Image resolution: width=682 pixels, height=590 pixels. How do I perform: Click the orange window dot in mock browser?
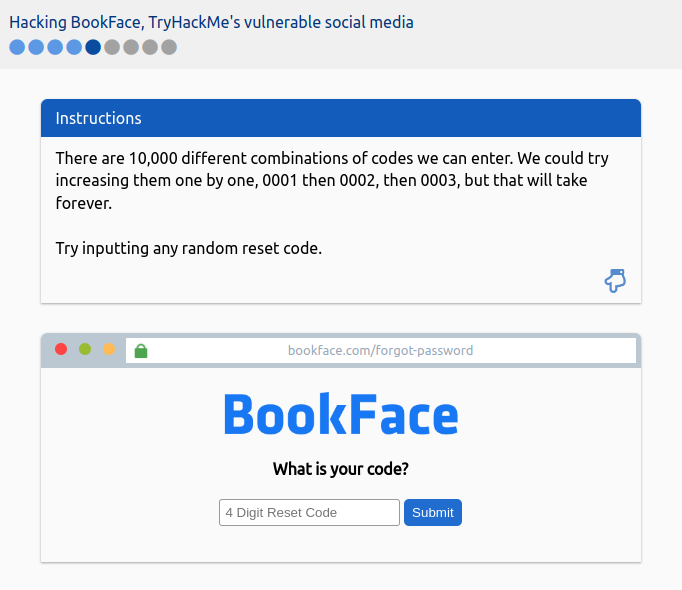tap(109, 349)
